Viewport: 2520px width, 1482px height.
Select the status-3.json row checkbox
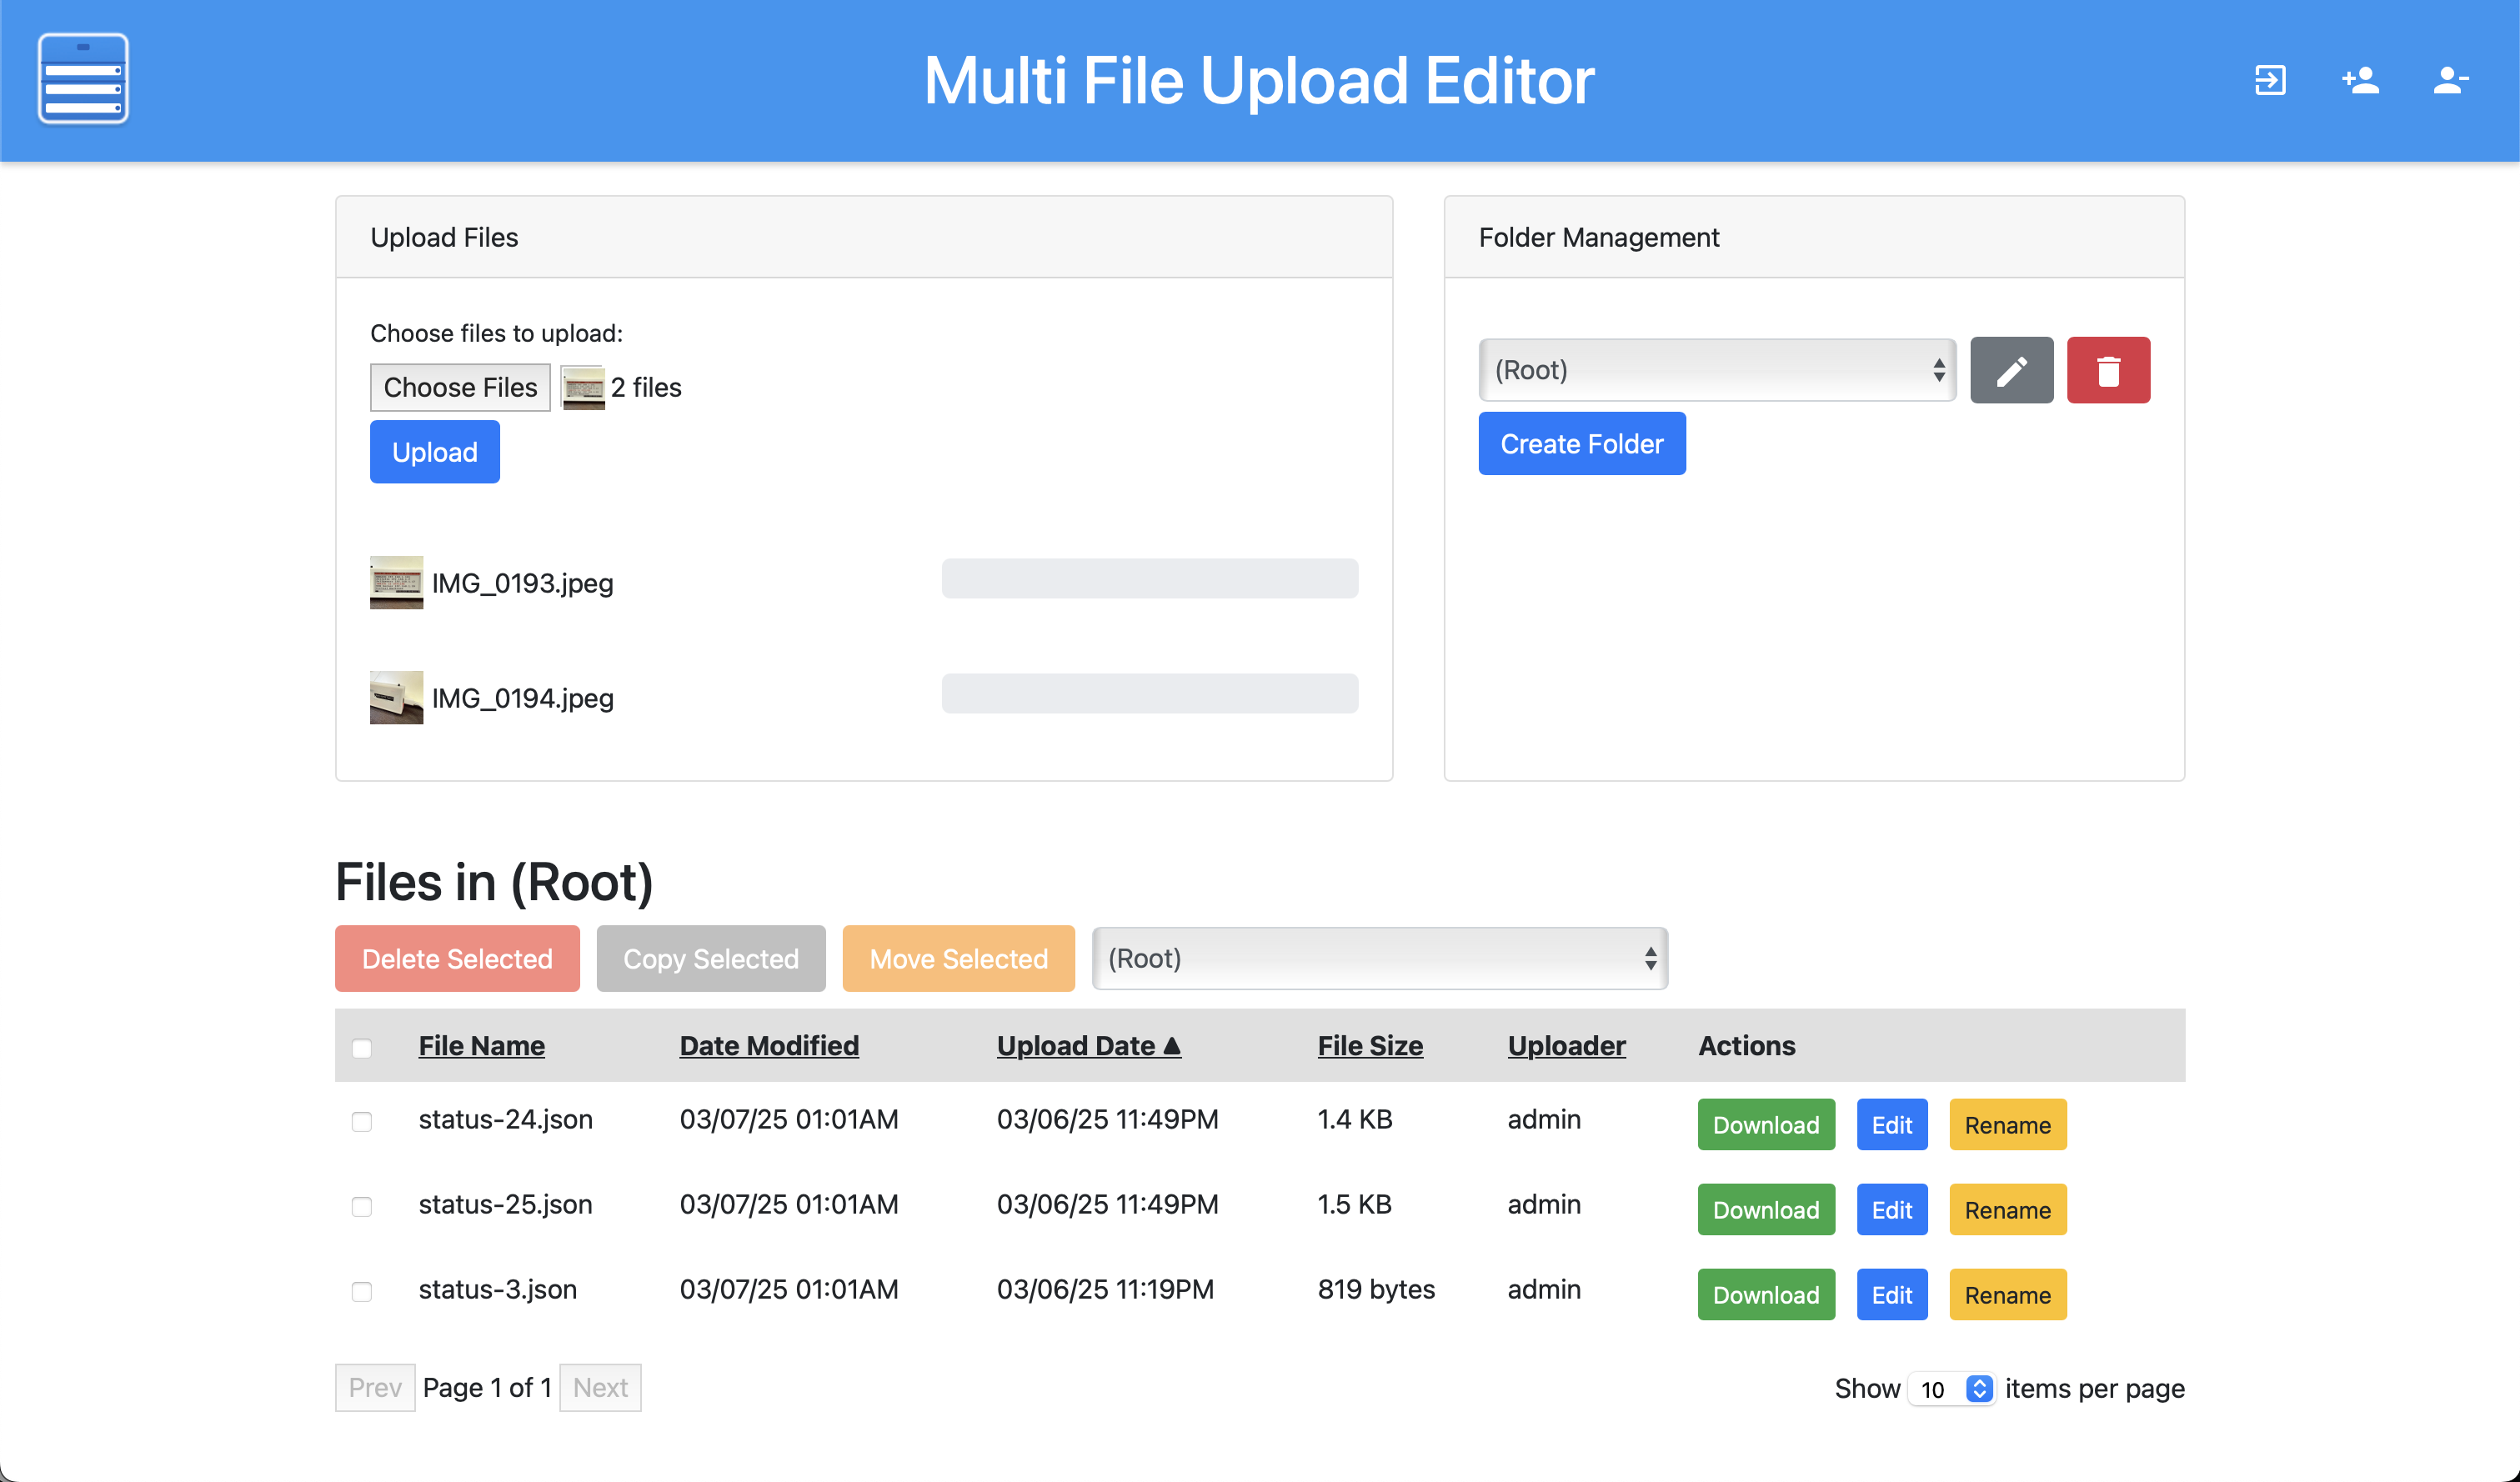tap(362, 1292)
